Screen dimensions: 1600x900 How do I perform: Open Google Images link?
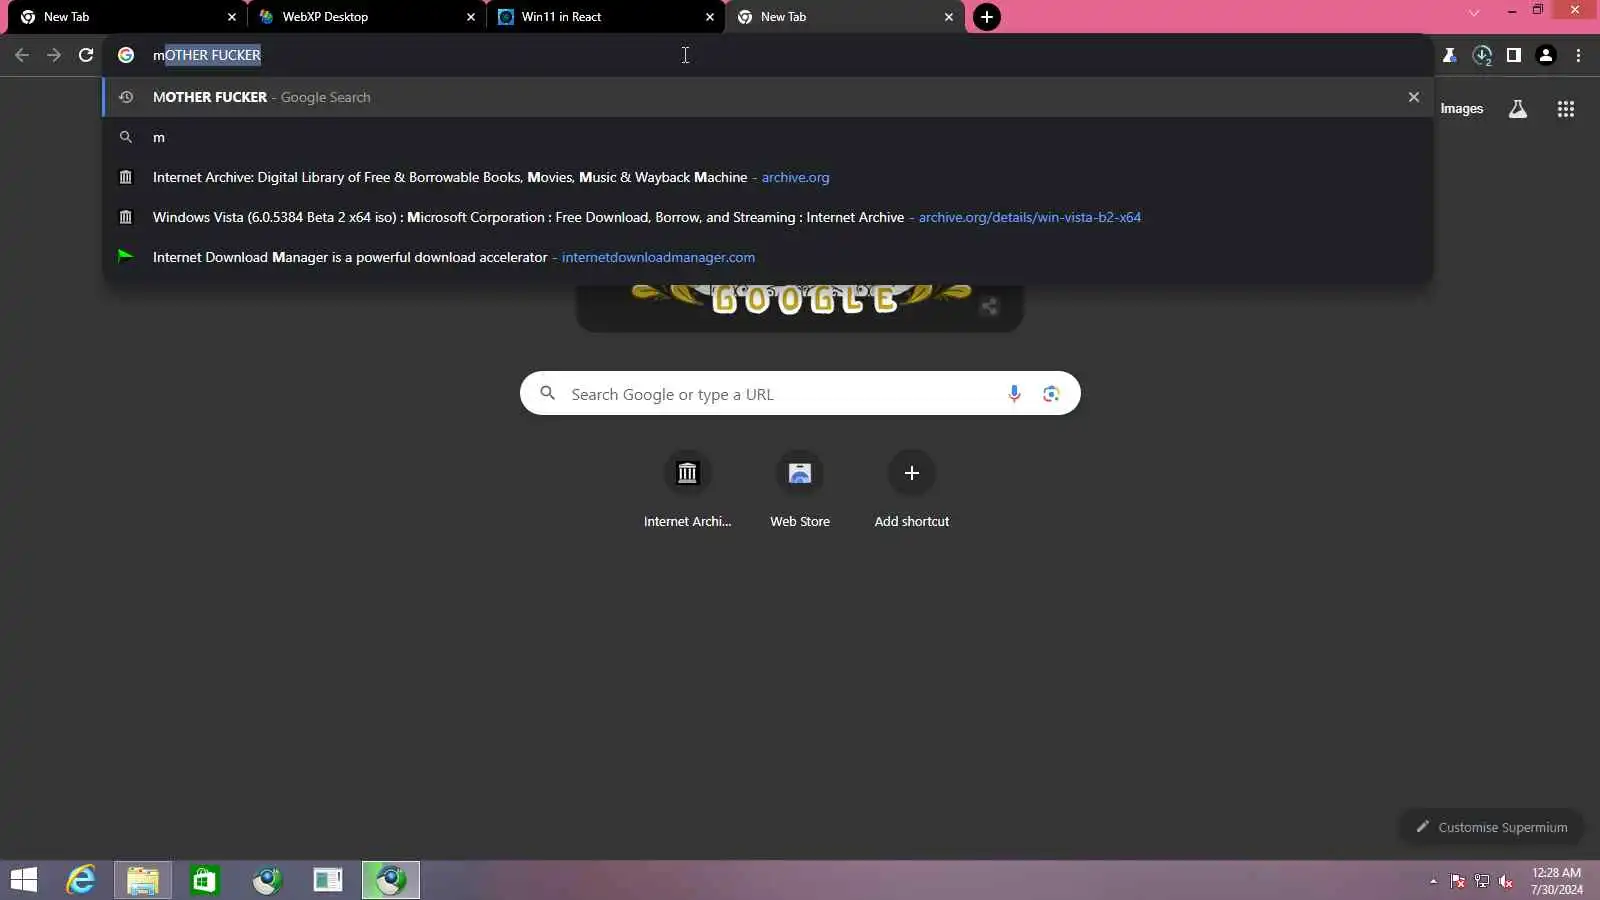pos(1461,109)
